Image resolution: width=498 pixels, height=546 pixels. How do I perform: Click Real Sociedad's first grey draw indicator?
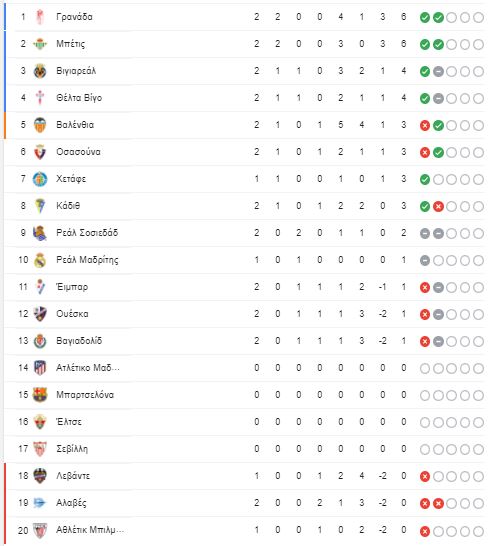(425, 233)
